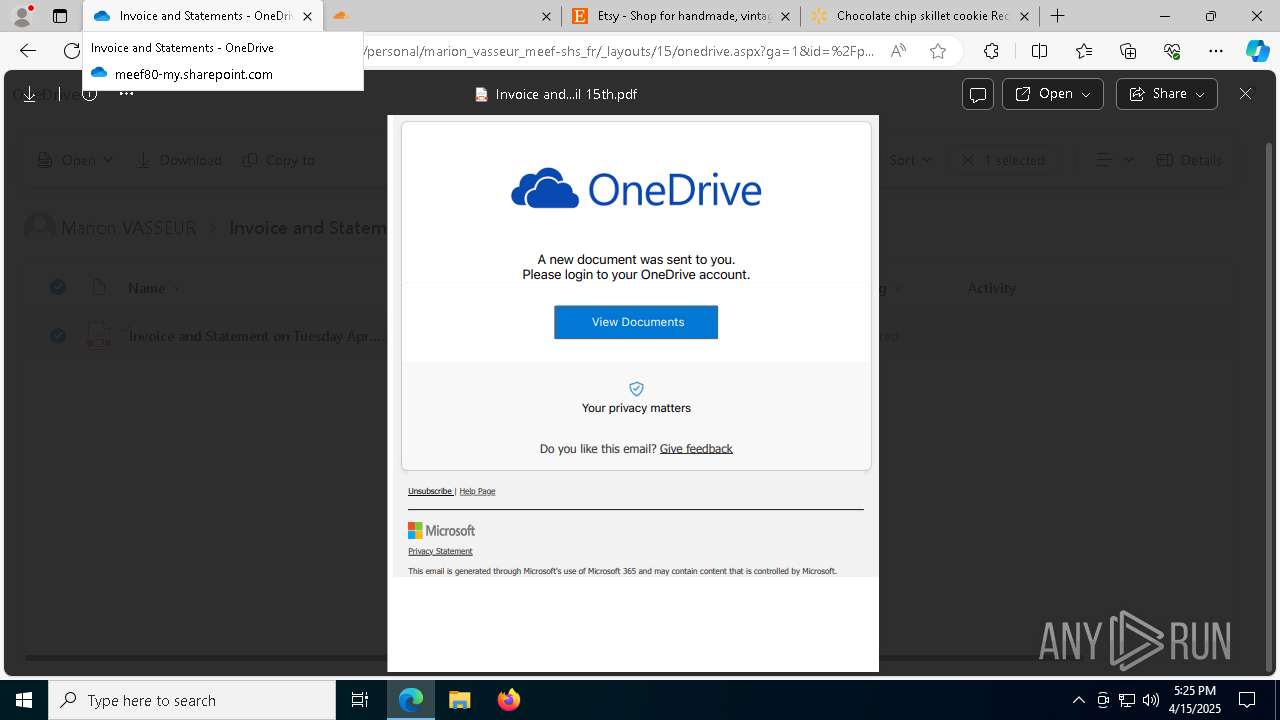Click the View Documents button

636,322
